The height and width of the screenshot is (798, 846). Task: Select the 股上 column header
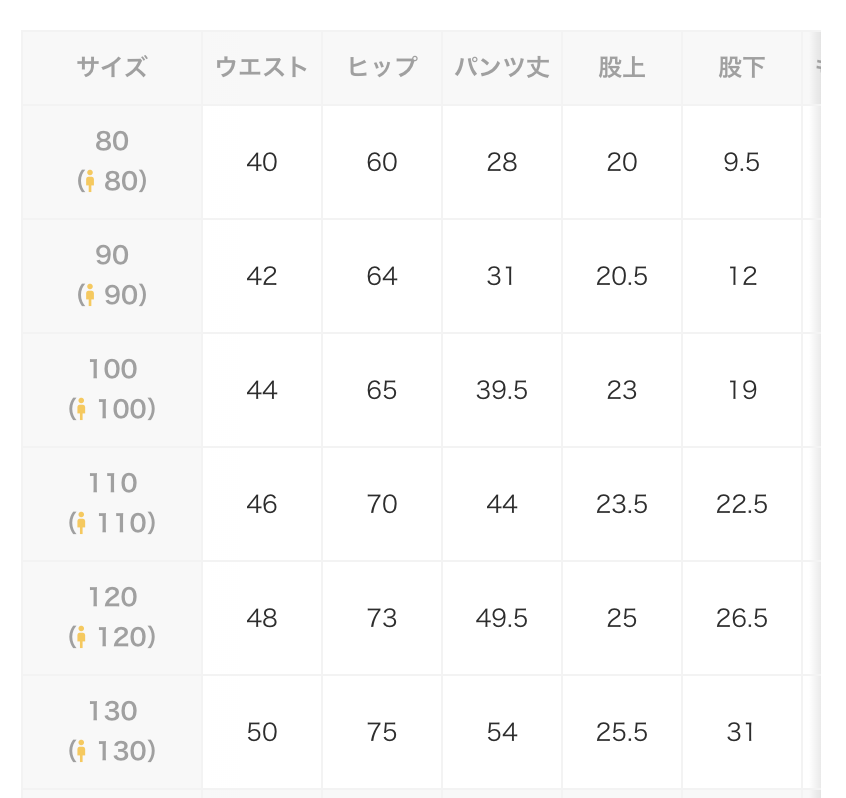tap(622, 67)
